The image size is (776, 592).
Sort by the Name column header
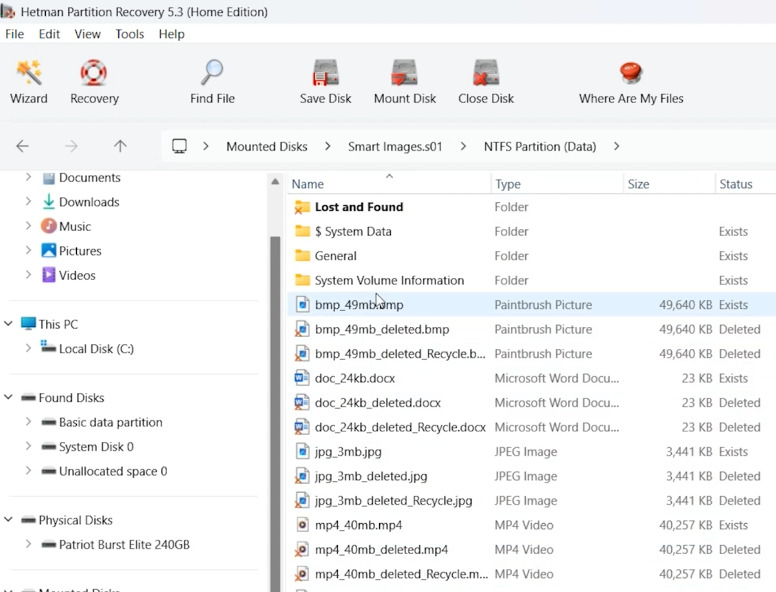(x=389, y=184)
